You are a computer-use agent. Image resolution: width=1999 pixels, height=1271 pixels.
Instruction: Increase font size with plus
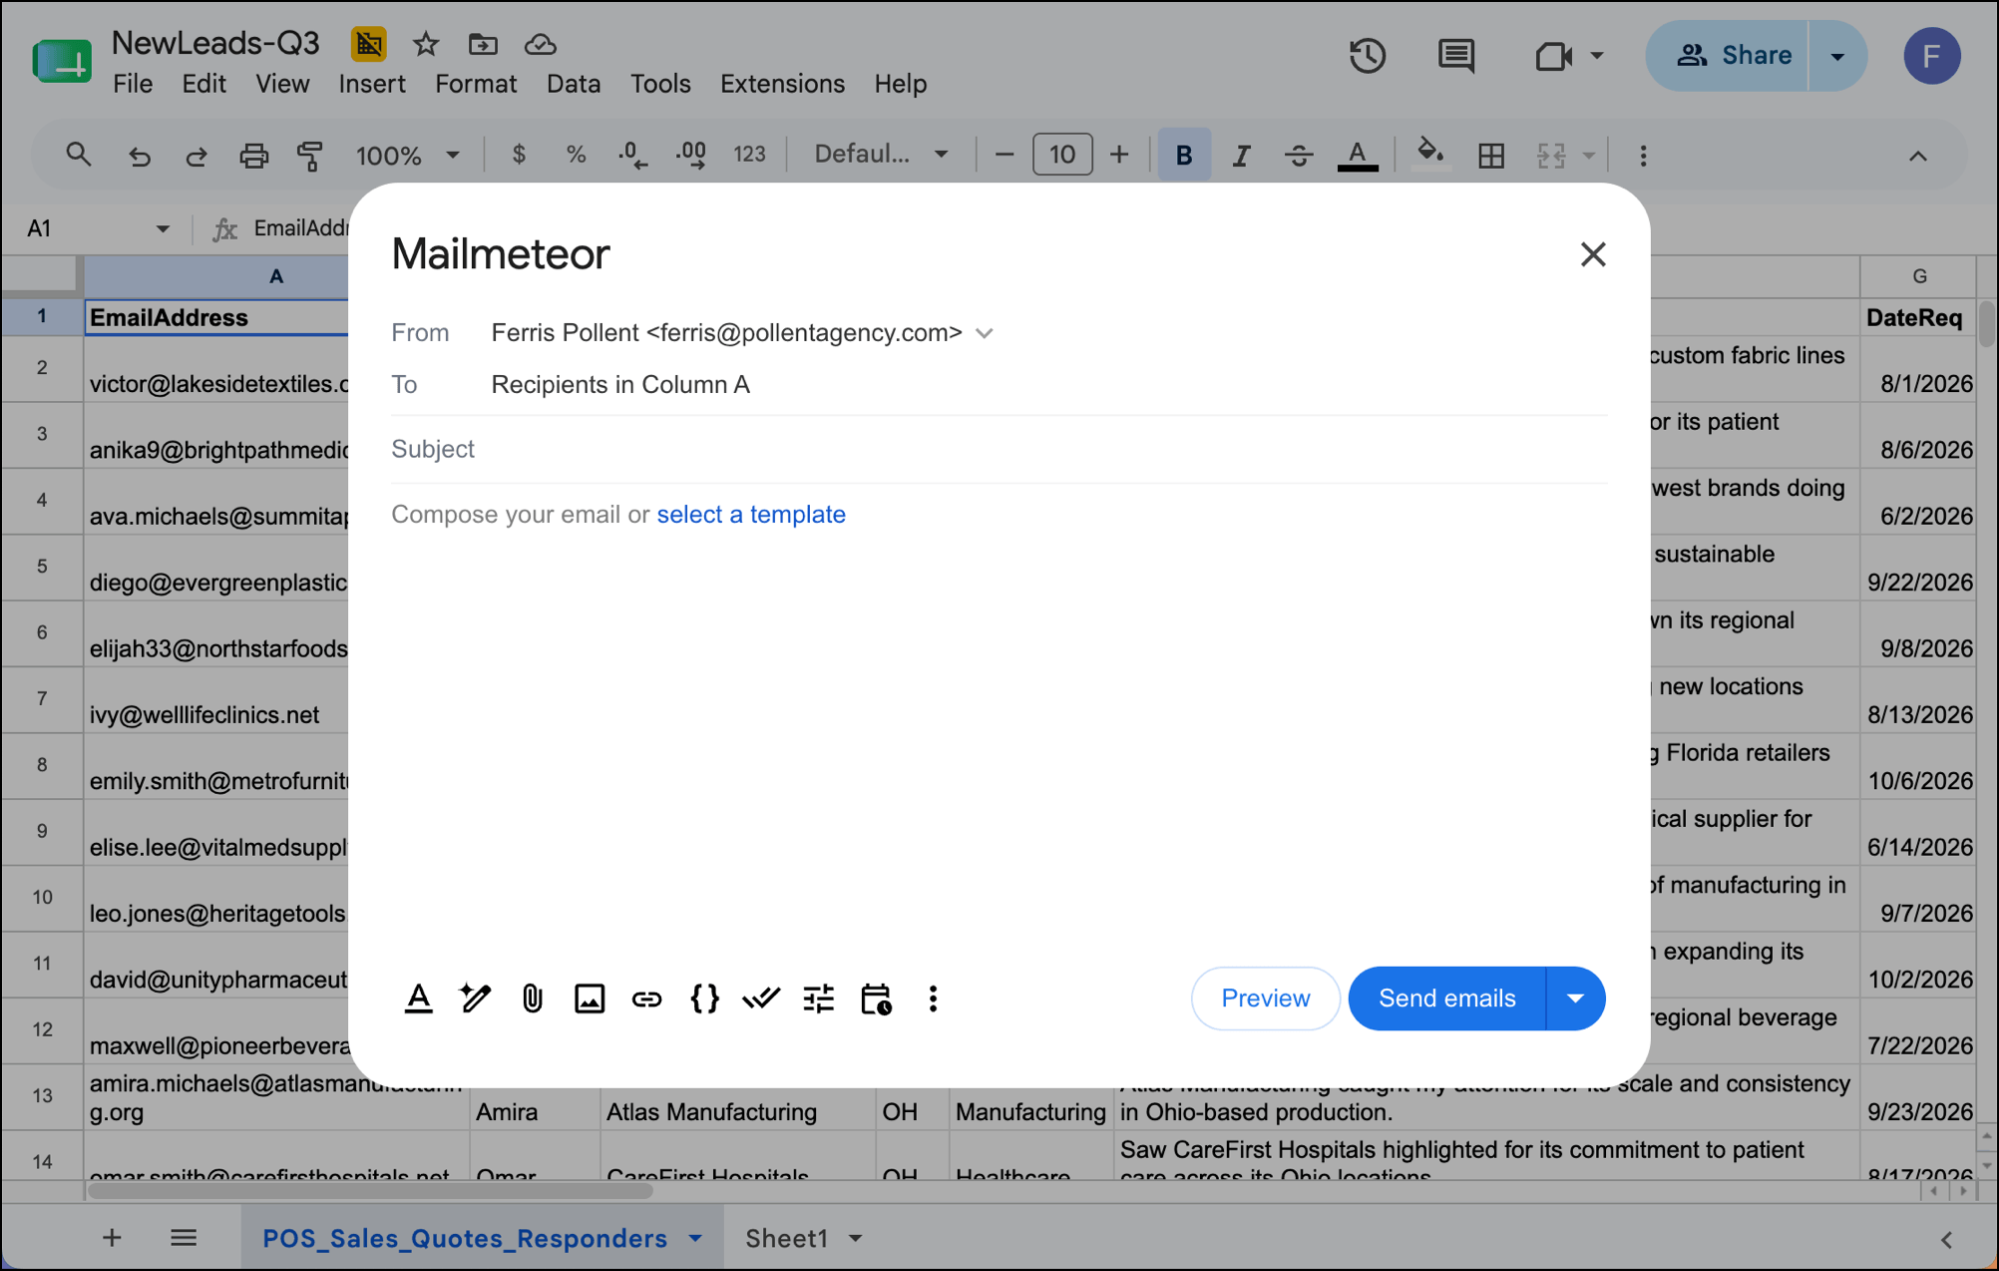pos(1119,155)
